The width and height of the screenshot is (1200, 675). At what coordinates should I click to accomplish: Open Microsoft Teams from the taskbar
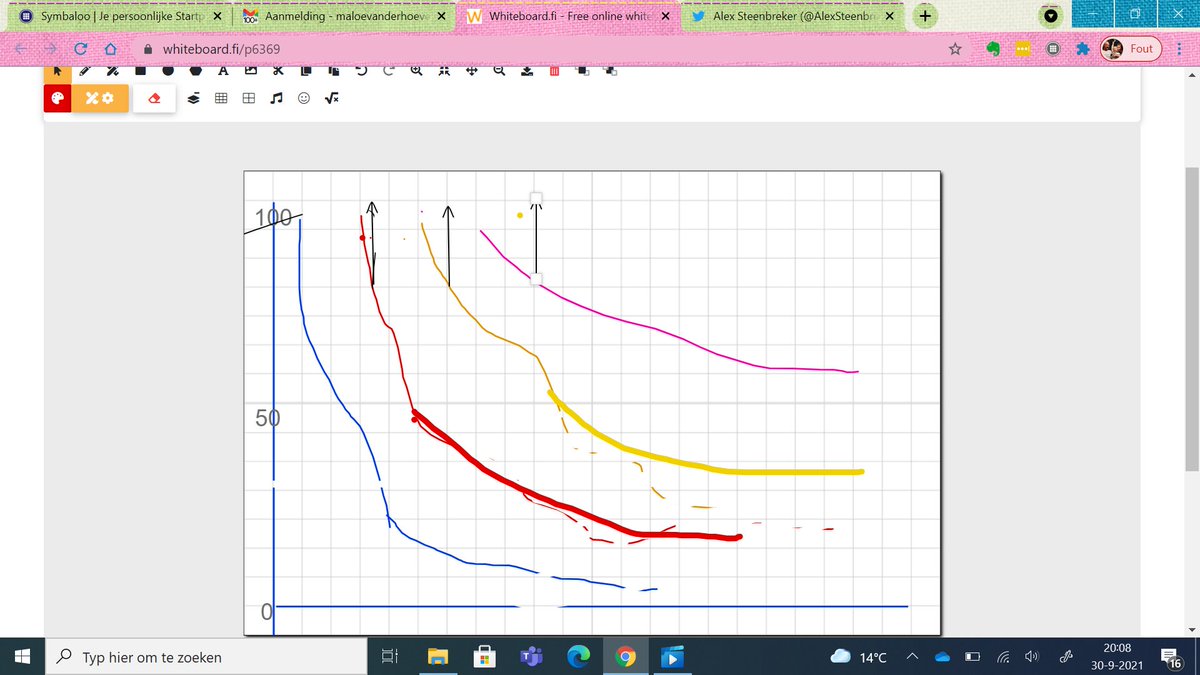pos(530,657)
